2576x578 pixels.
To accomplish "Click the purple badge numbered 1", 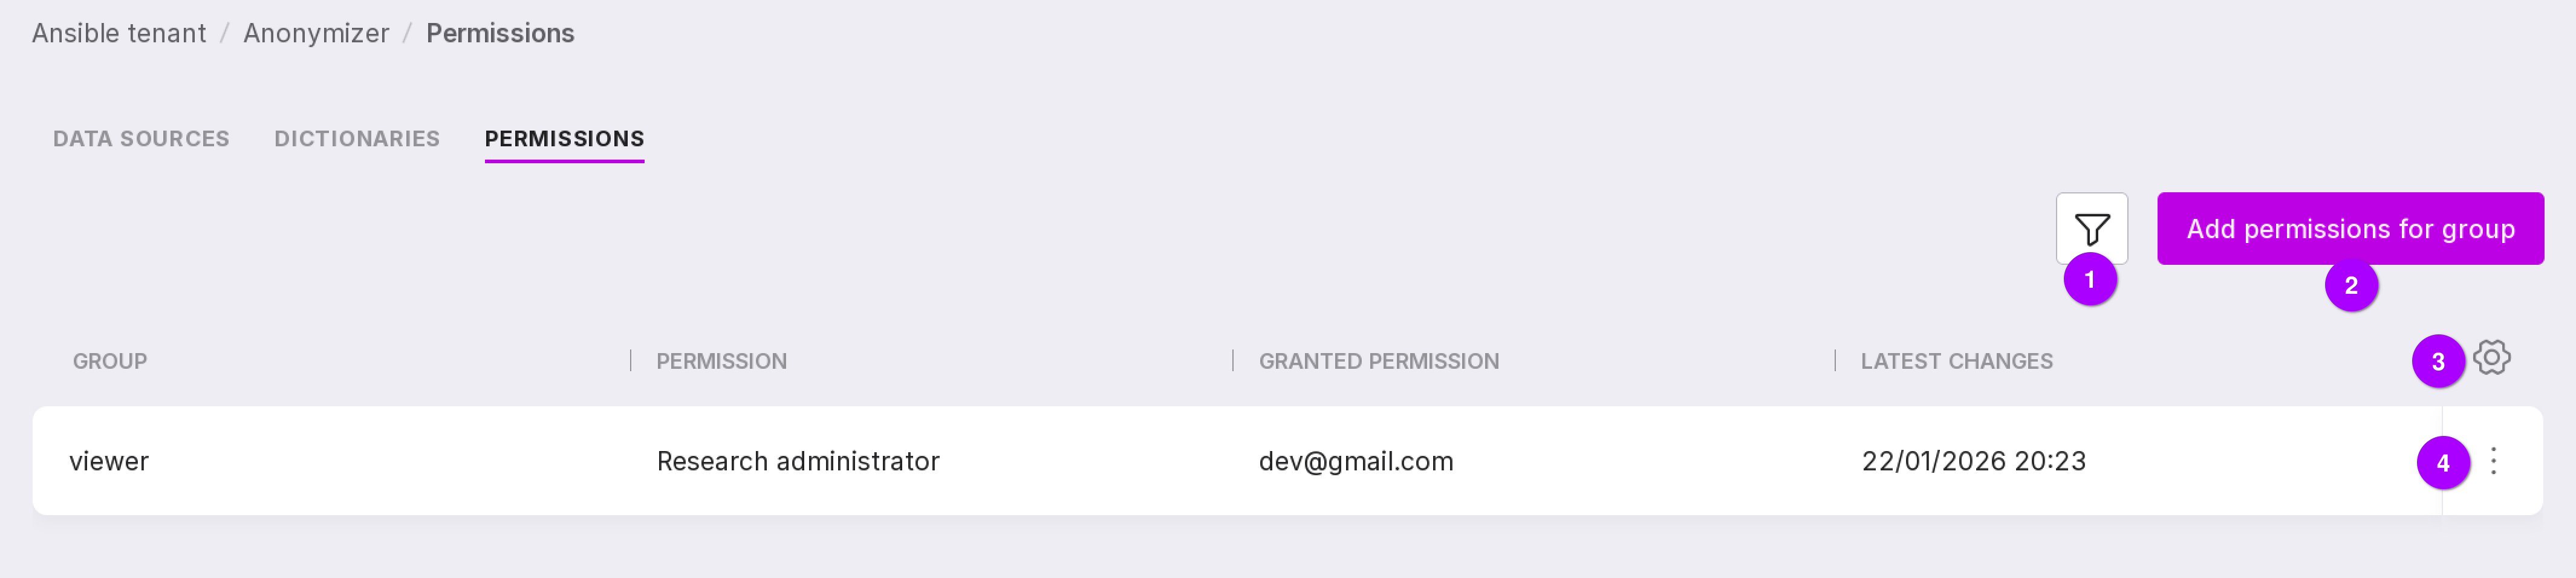I will [2090, 279].
